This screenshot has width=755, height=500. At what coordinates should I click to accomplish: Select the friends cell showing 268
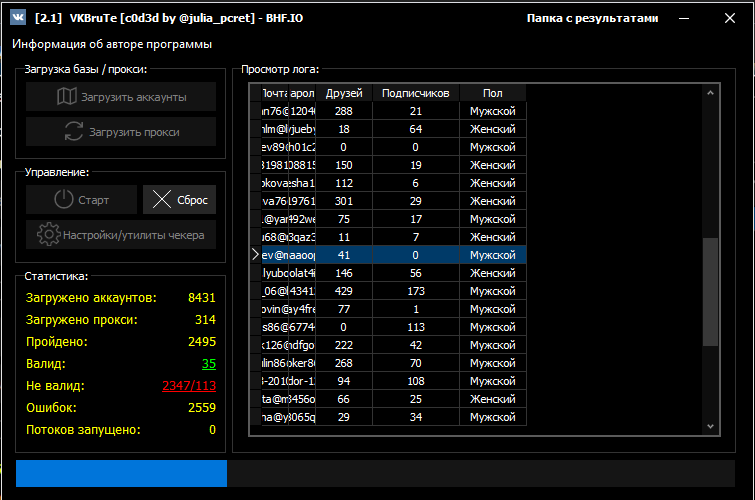coord(344,363)
